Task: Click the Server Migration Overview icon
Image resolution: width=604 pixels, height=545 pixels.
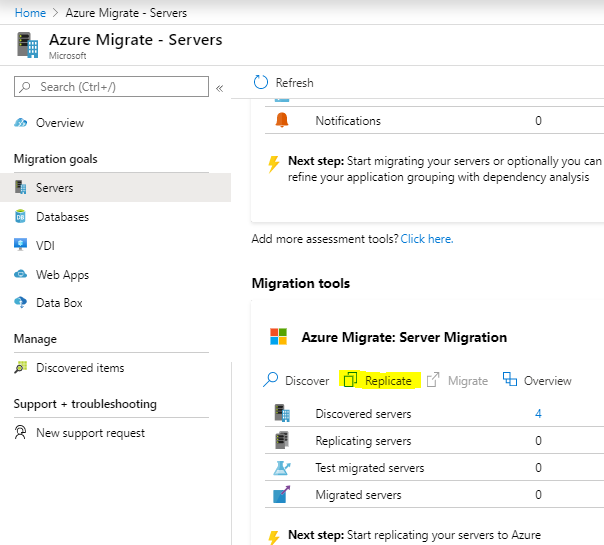Action: click(510, 379)
